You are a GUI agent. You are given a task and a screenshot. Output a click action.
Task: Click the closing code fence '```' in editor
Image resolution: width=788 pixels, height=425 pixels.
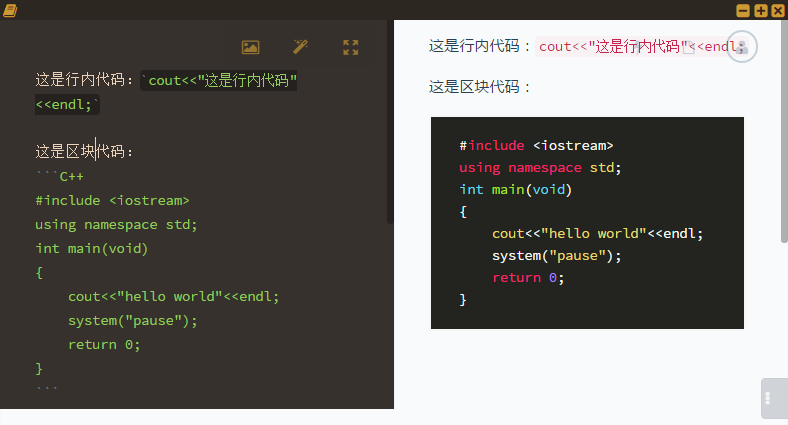[47, 389]
